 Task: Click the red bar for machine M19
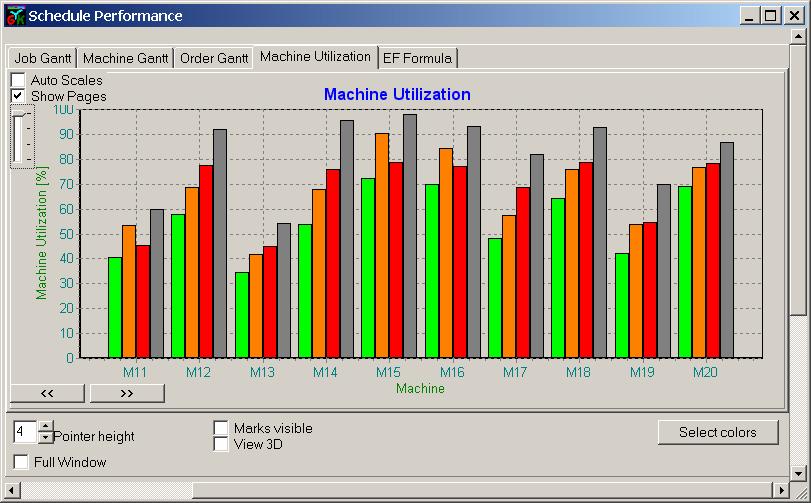(x=650, y=290)
